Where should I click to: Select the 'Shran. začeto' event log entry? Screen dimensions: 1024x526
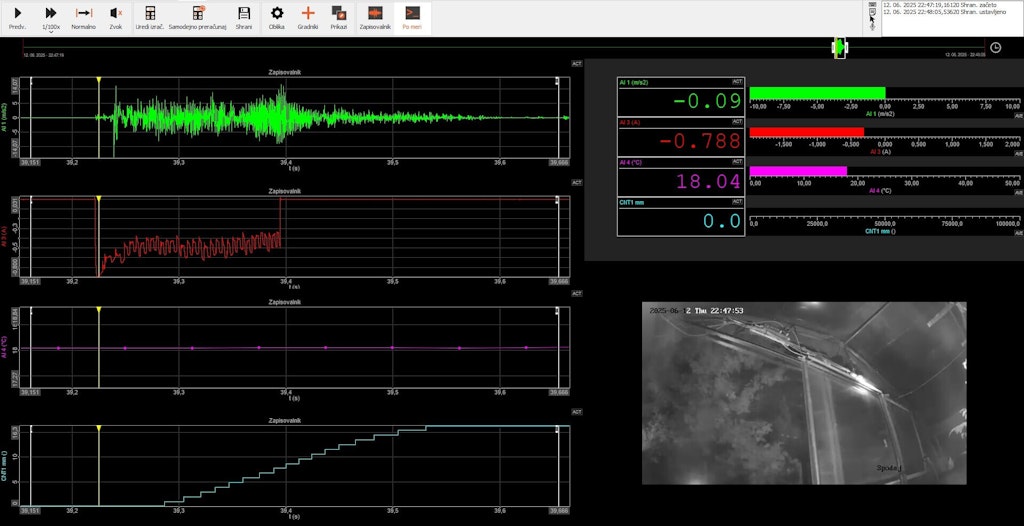(940, 5)
